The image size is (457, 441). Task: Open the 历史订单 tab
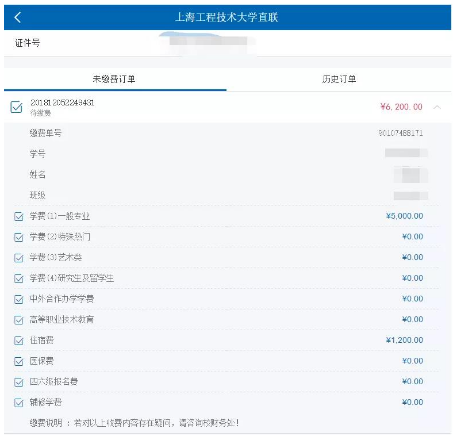tap(339, 79)
